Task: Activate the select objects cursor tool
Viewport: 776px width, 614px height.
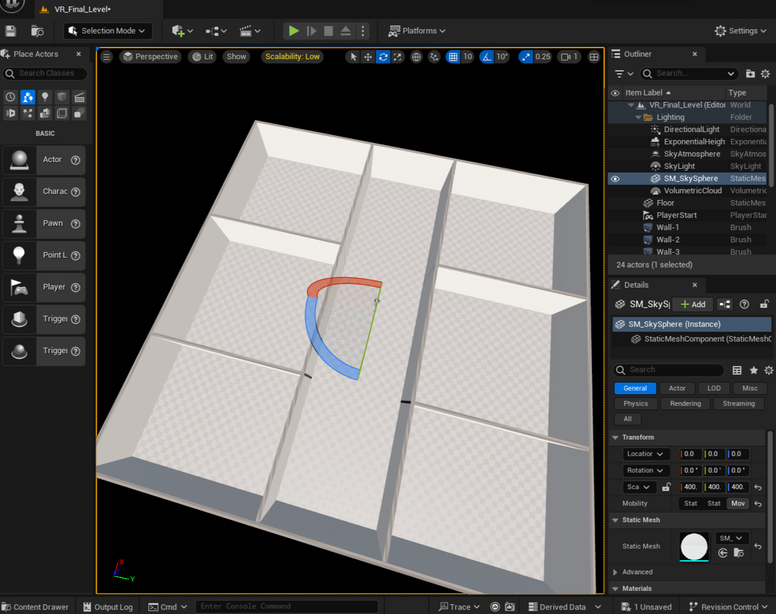Action: (353, 57)
